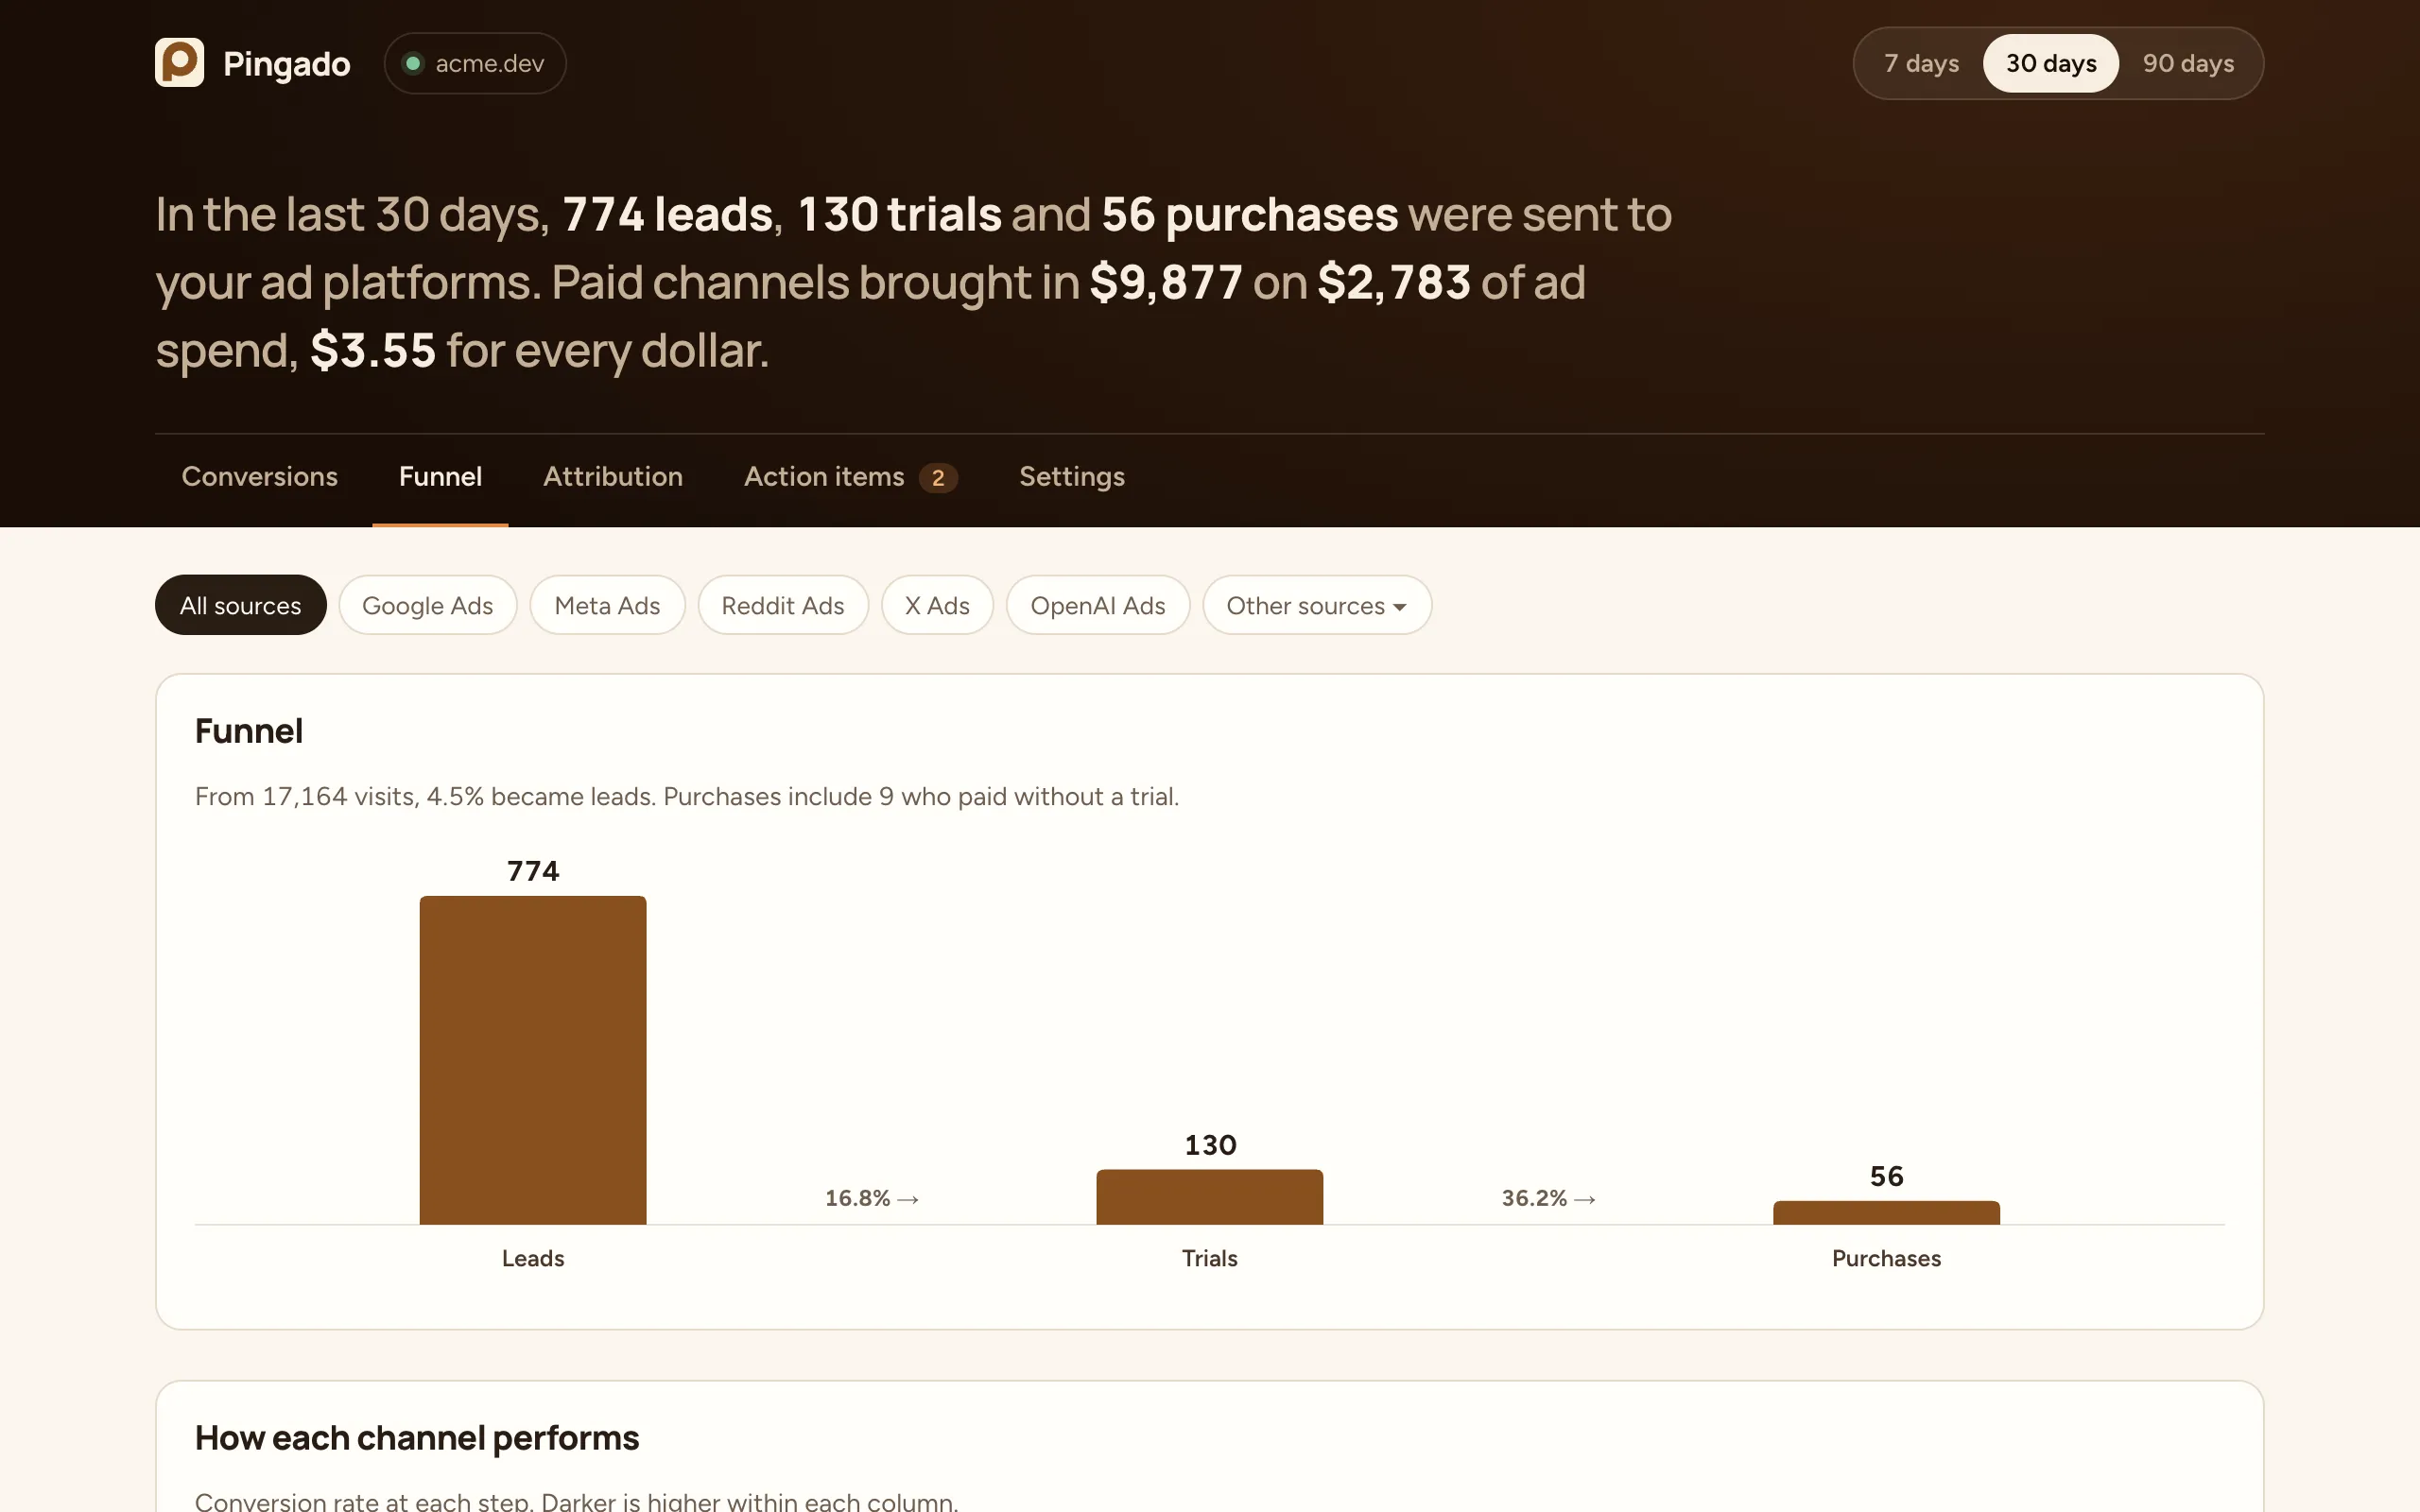Viewport: 2420px width, 1512px height.
Task: Click the 'How each channel performs' heading
Action: click(417, 1438)
